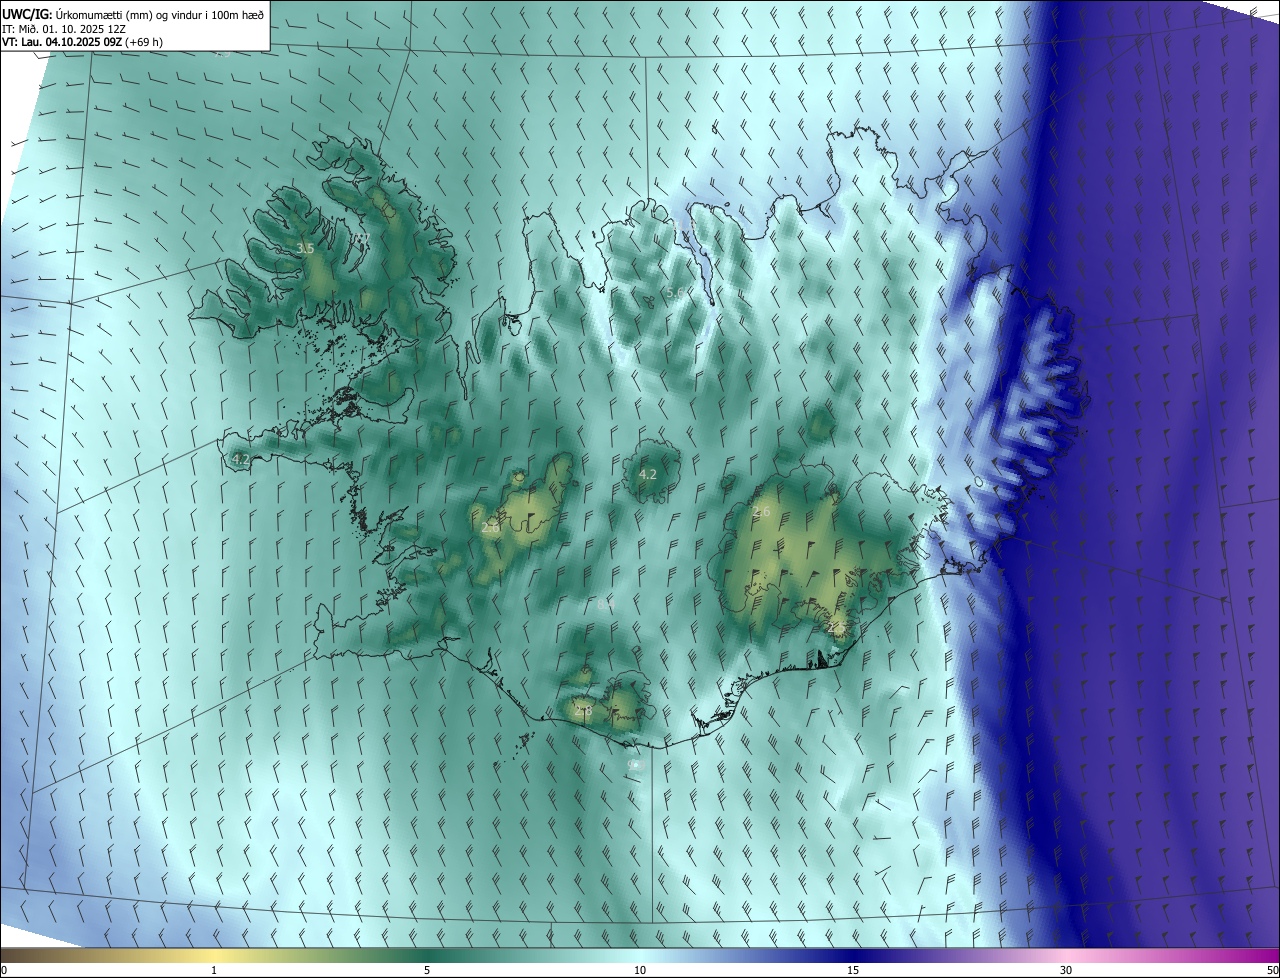Click the "2.6" value on Vatnajökull glacier
Screen dimensions: 1280x978
click(762, 511)
